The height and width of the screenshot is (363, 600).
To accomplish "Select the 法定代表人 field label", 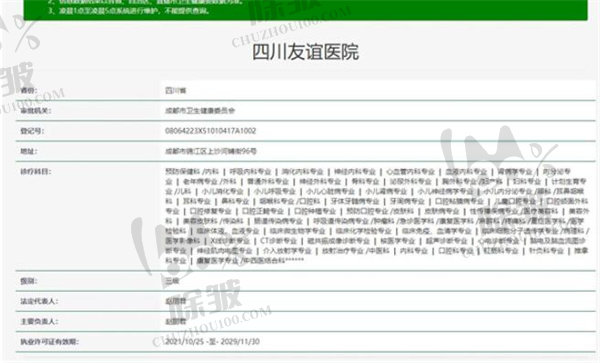I will pos(39,301).
